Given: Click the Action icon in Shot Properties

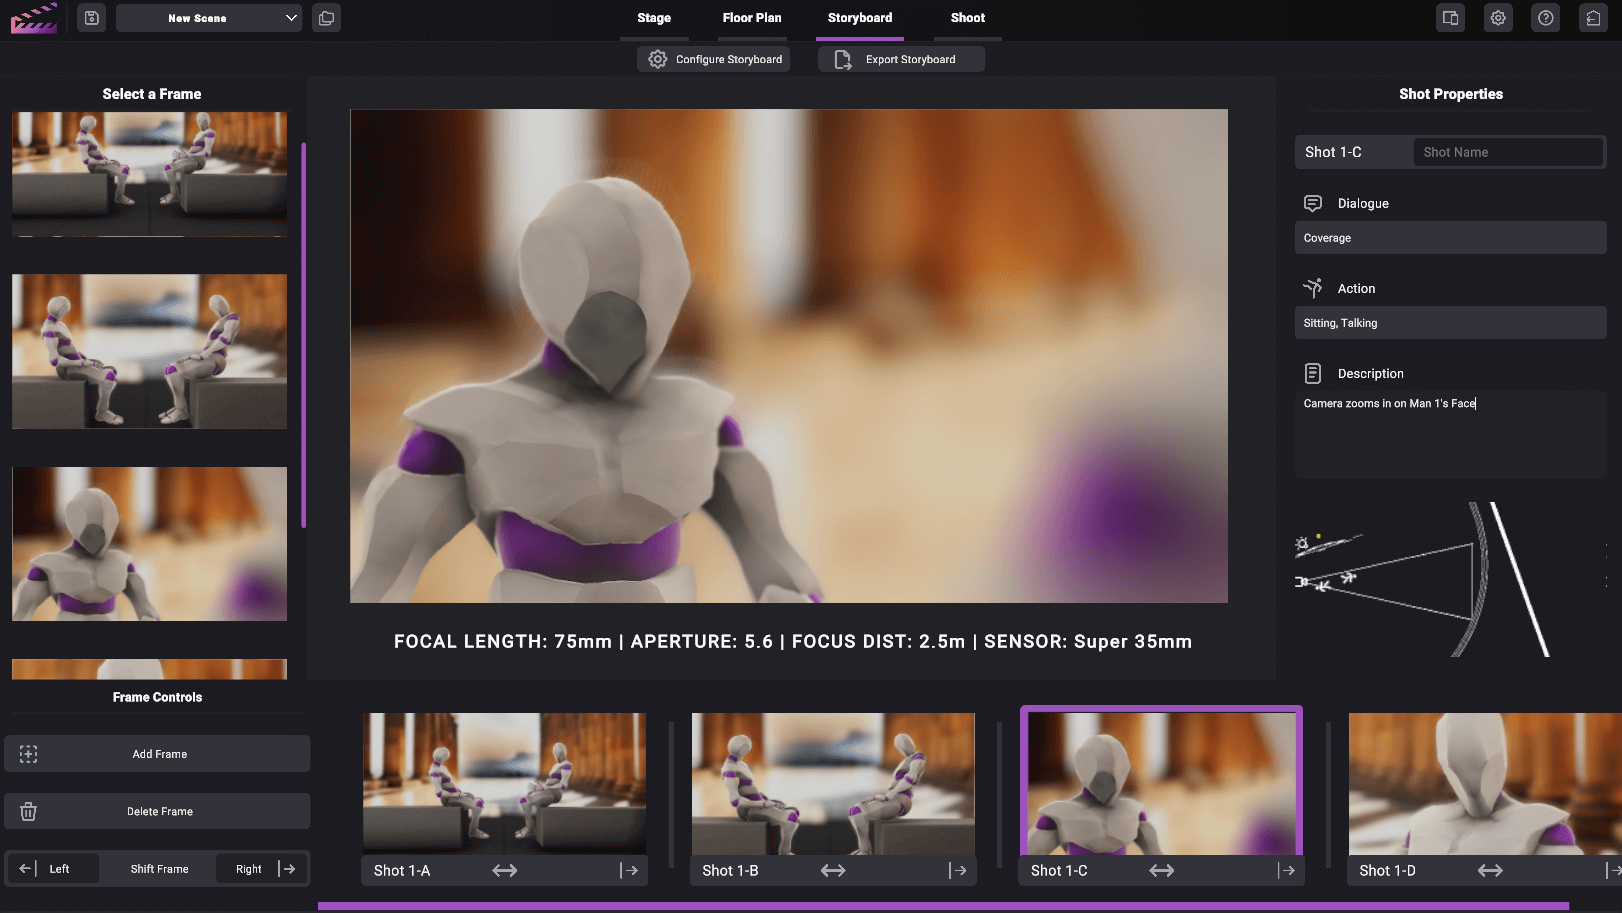Looking at the screenshot, I should tap(1313, 287).
